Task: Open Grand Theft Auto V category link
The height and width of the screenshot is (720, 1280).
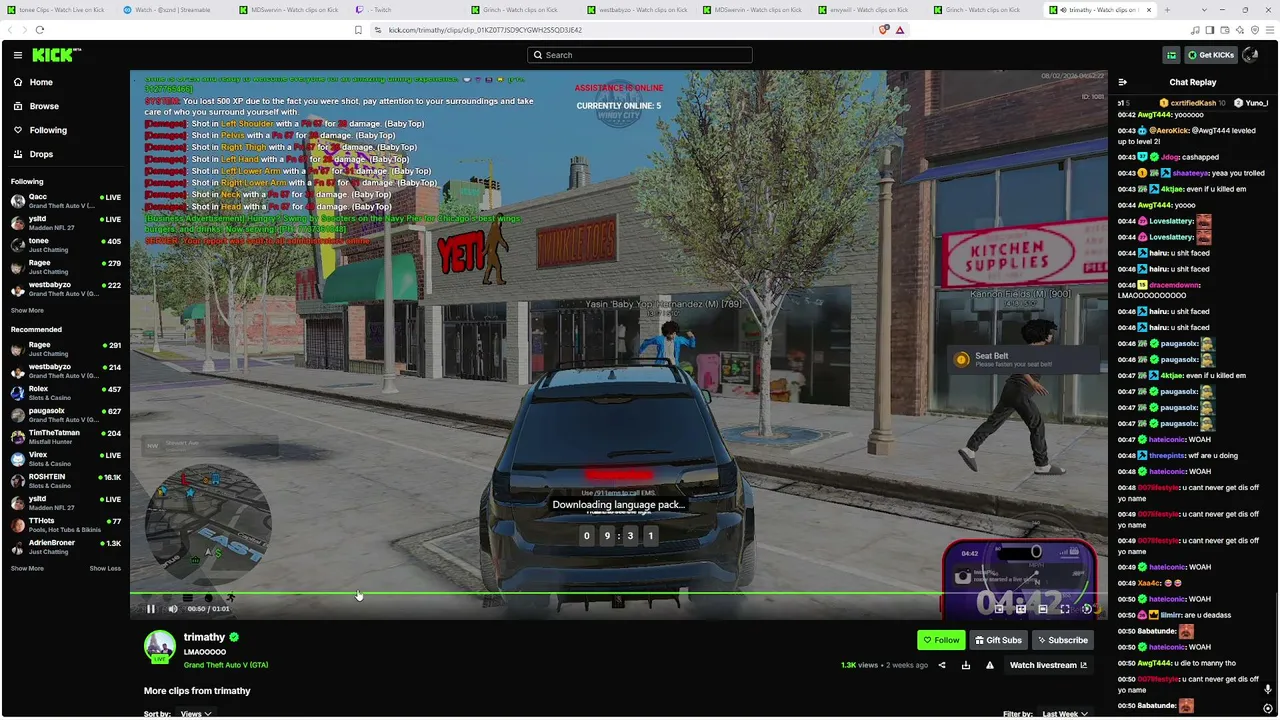Action: click(x=226, y=665)
